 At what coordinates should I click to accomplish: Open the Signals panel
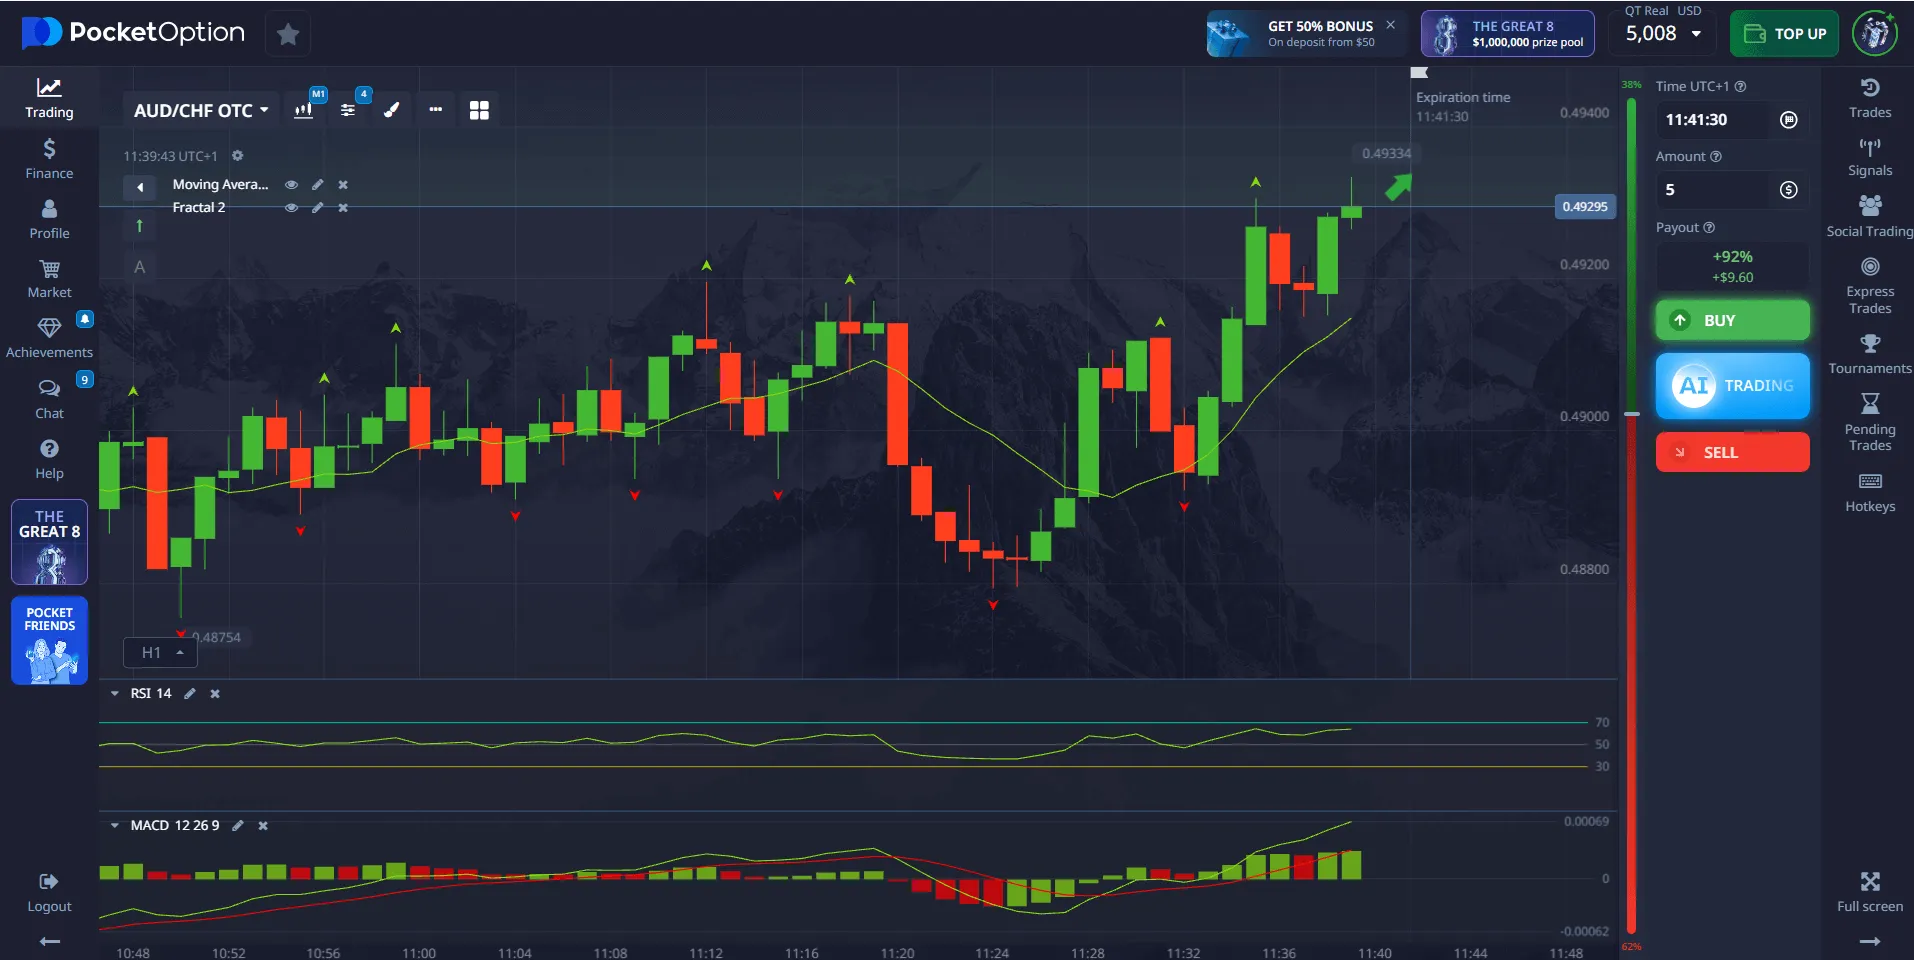(x=1869, y=157)
